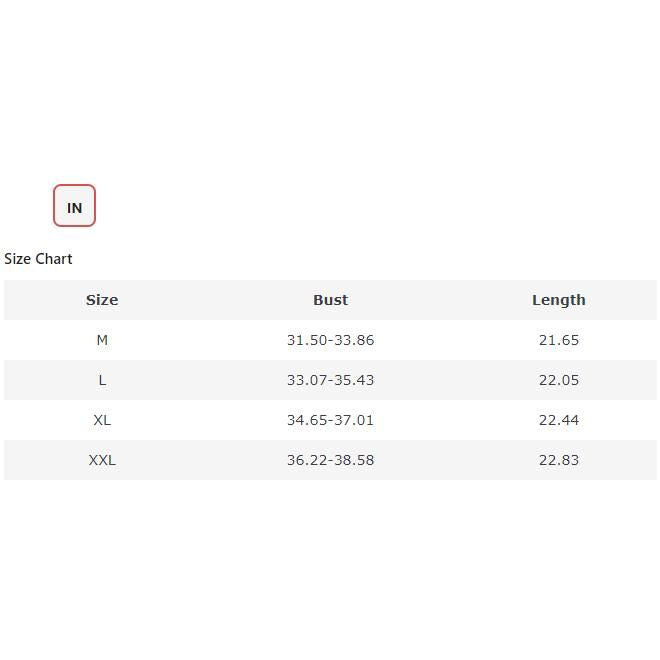Click bust value 33.07-35.43

click(330, 380)
